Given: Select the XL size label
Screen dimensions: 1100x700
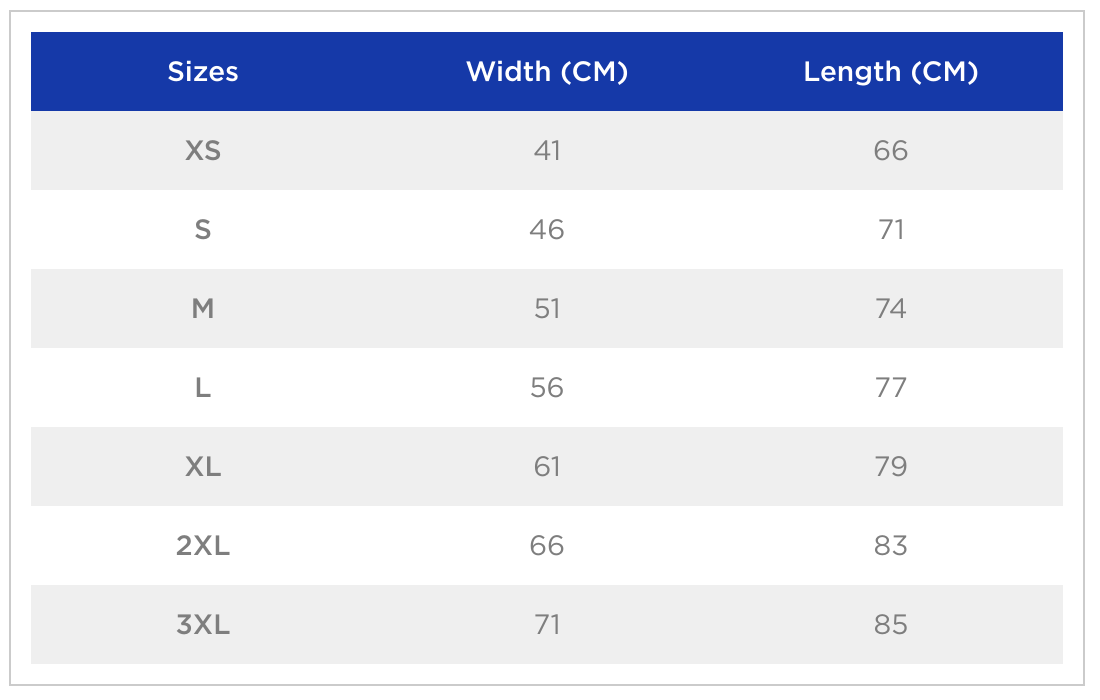Looking at the screenshot, I should click(203, 467).
